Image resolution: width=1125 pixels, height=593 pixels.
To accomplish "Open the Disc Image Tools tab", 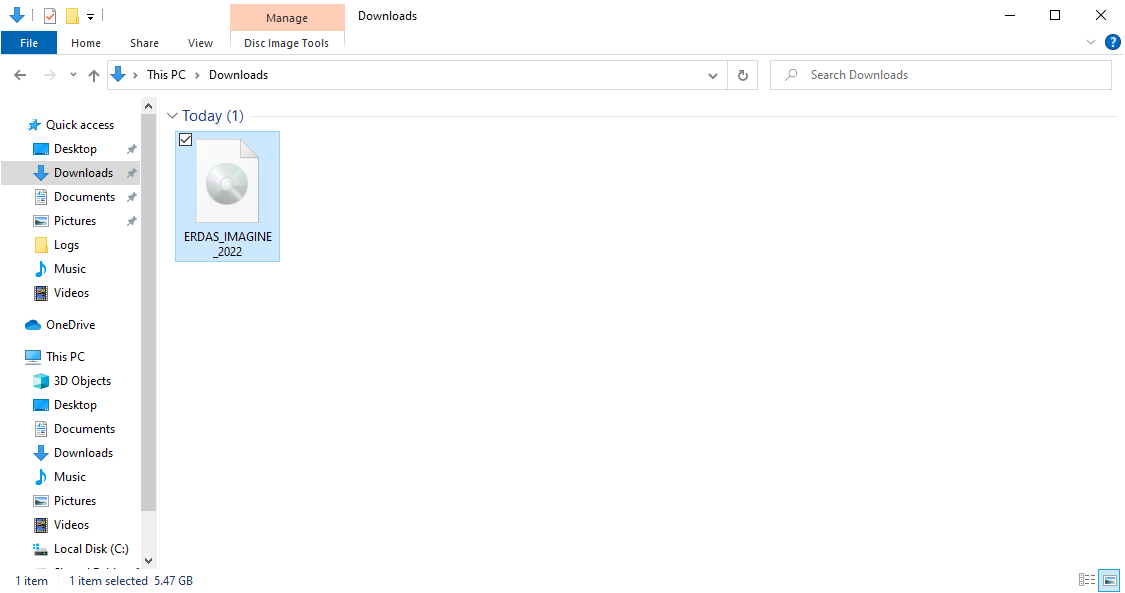I will click(287, 43).
